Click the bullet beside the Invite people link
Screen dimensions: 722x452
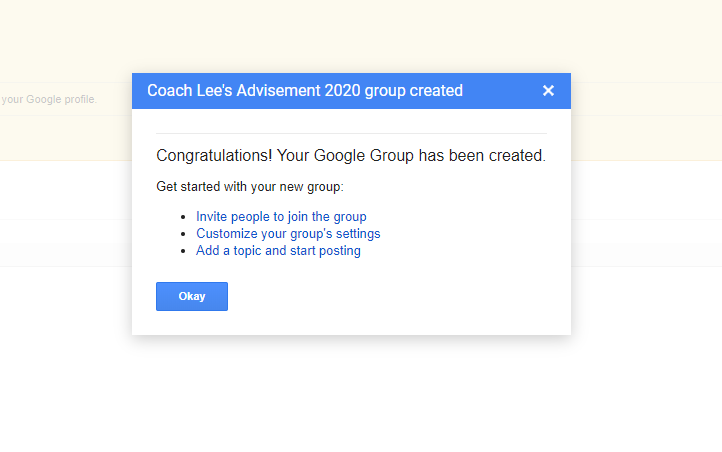(184, 217)
